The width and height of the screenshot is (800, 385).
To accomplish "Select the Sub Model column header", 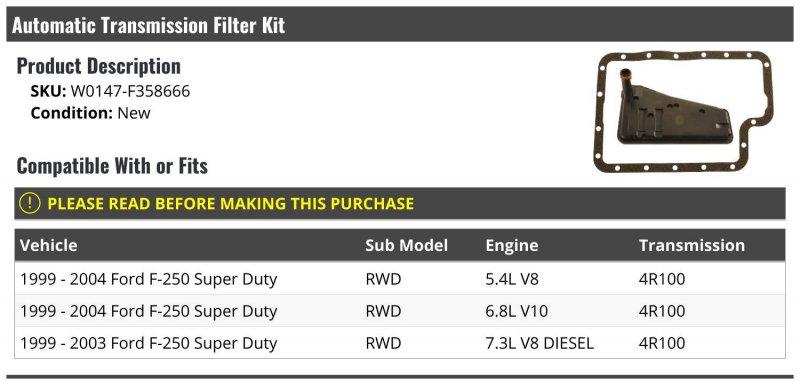I will [x=406, y=245].
